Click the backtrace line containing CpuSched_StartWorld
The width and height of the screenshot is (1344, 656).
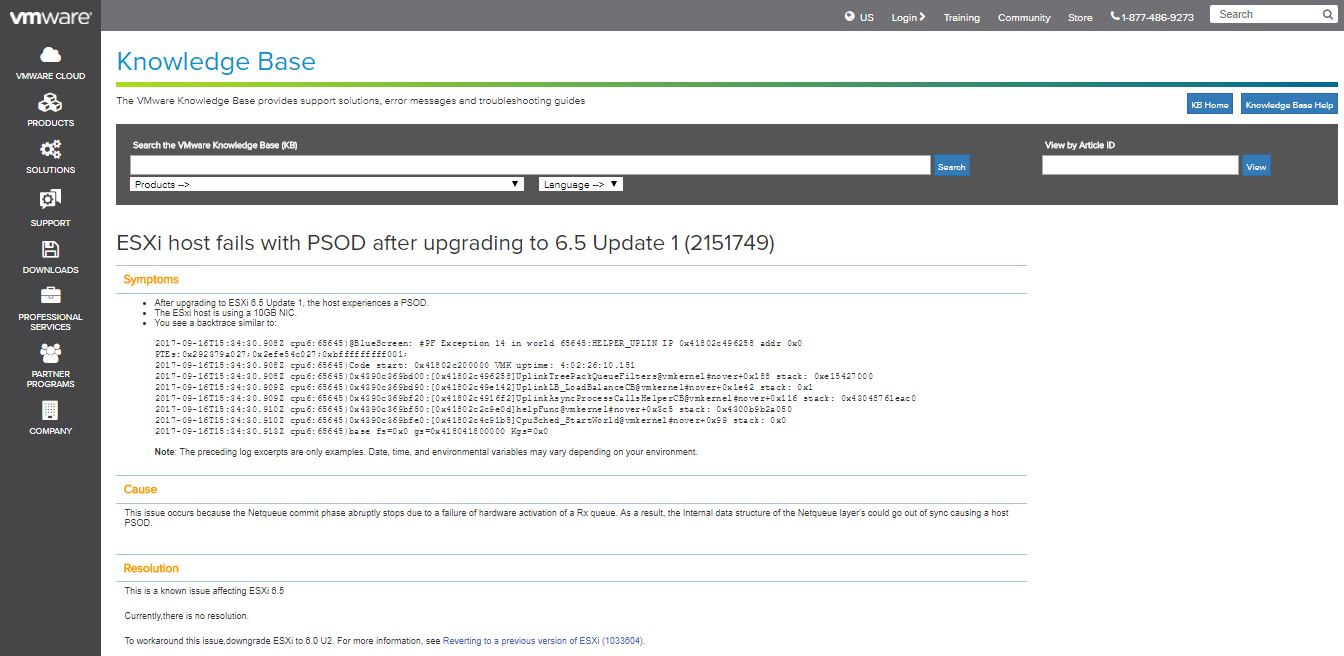pyautogui.click(x=470, y=420)
